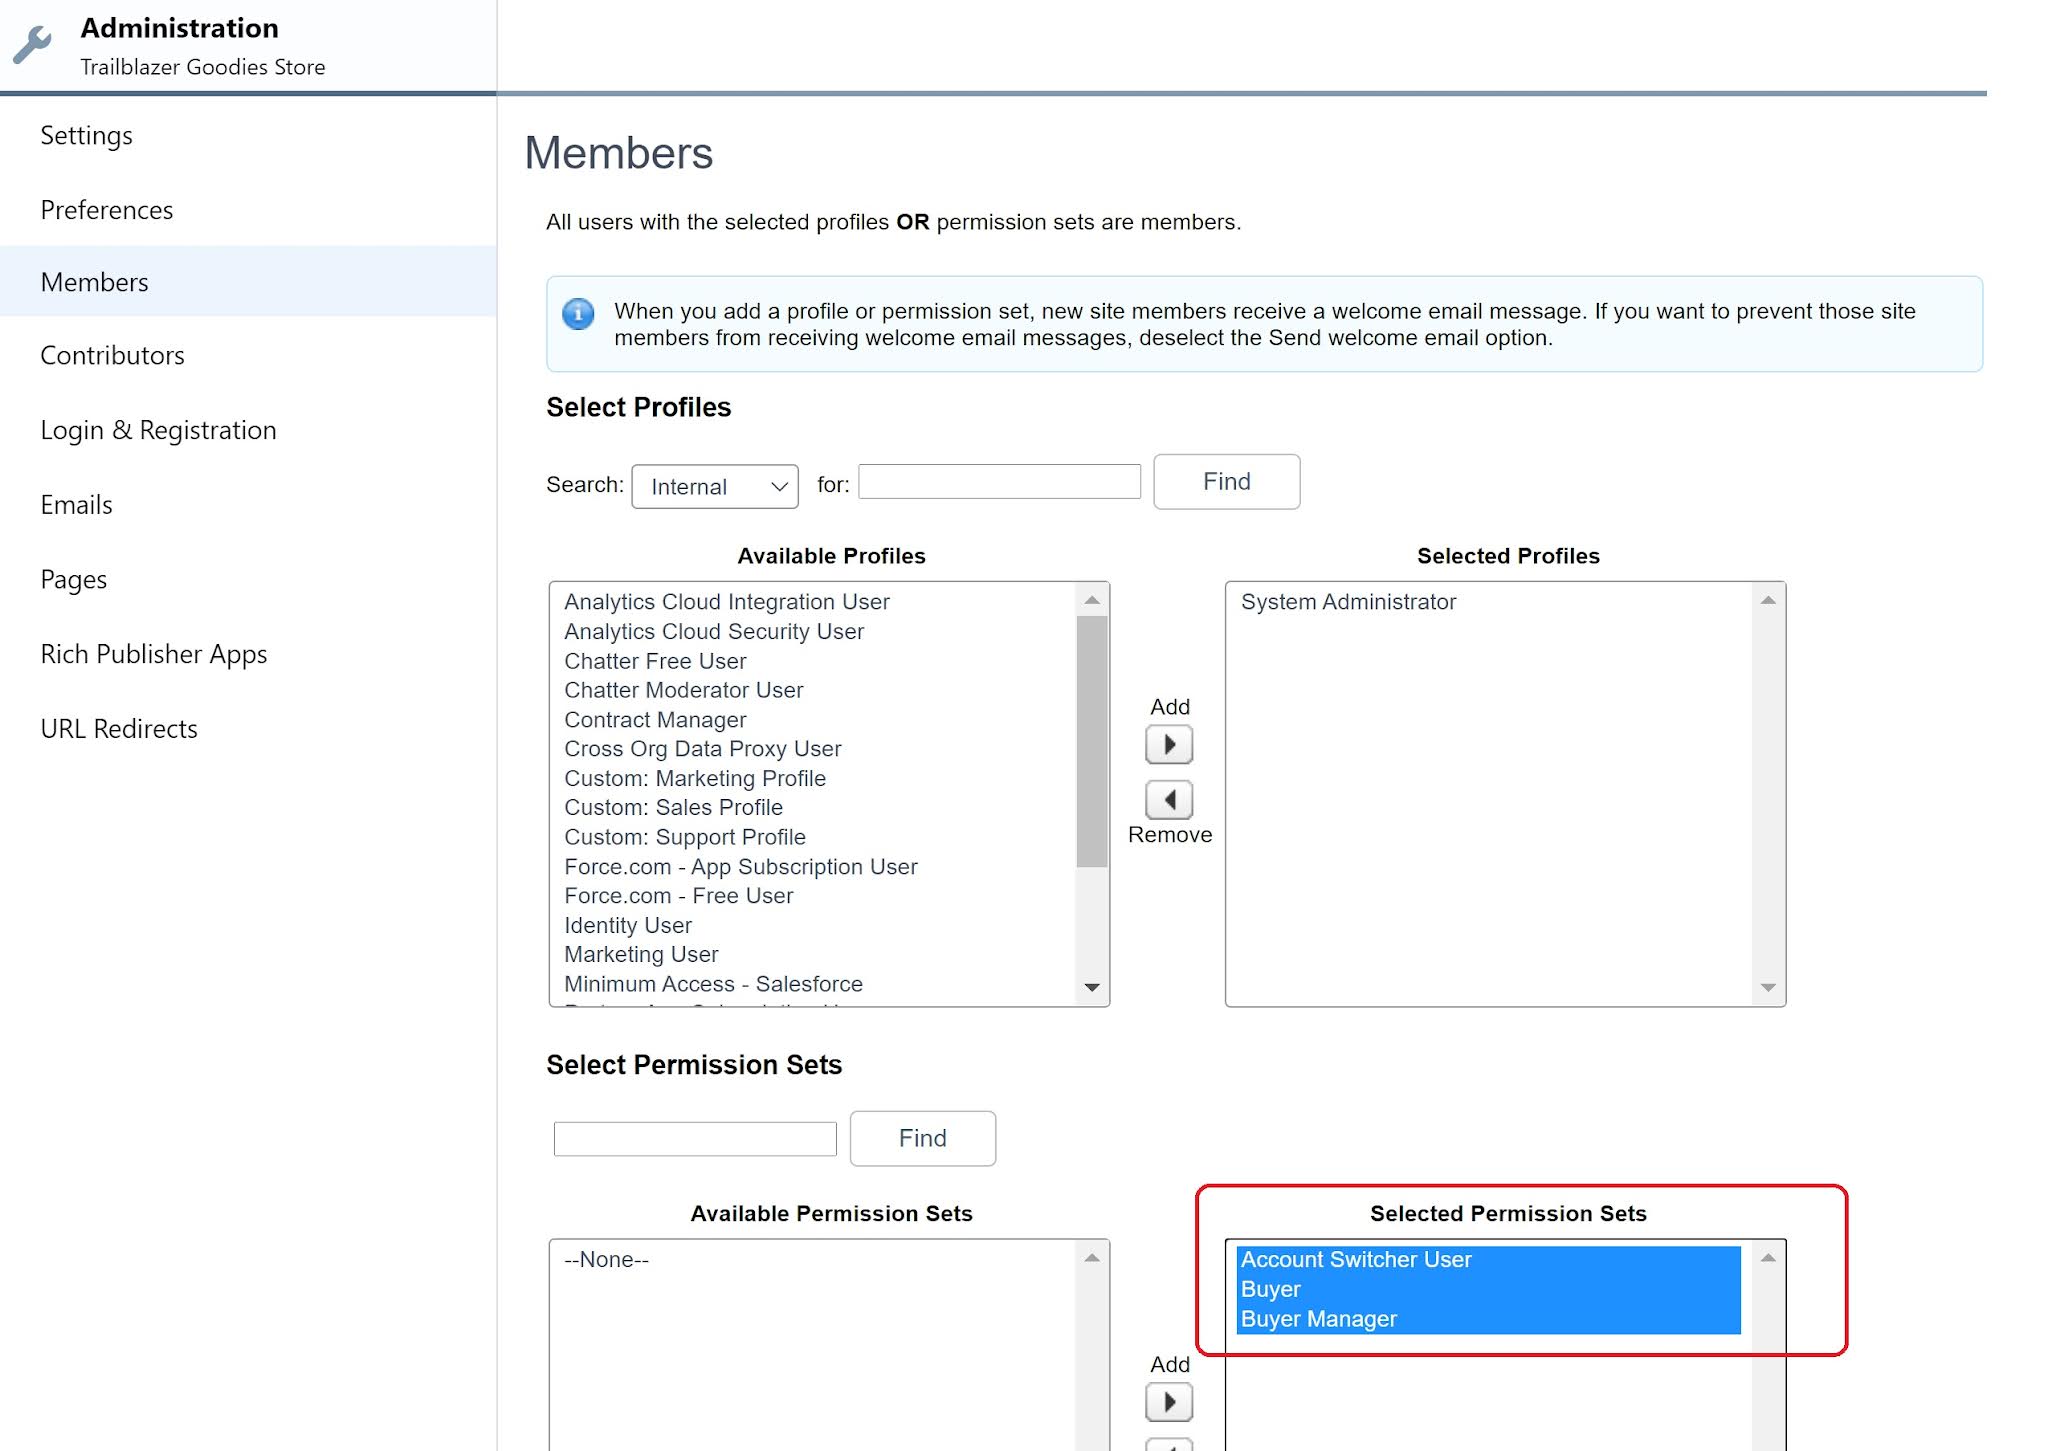
Task: Click the permission set search field
Action: (695, 1138)
